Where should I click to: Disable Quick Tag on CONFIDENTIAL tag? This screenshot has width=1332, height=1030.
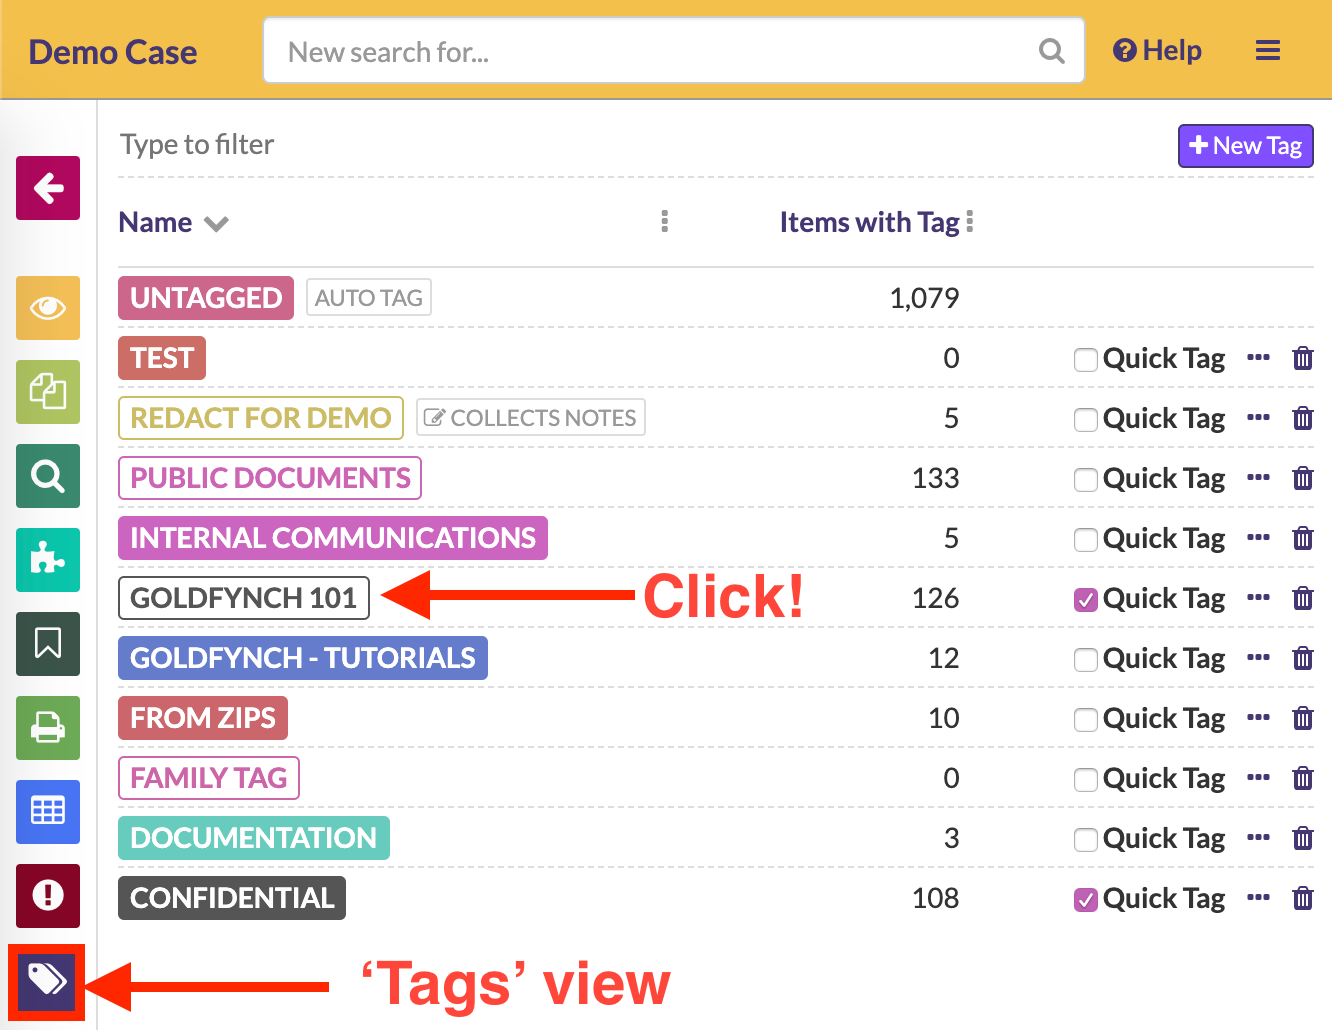click(x=1086, y=899)
